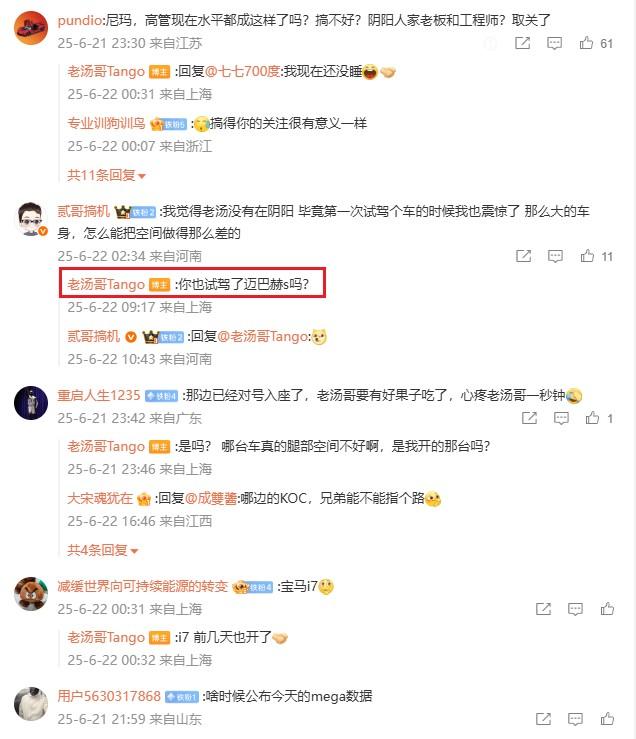Open reply box for pundio's comment

tap(554, 43)
